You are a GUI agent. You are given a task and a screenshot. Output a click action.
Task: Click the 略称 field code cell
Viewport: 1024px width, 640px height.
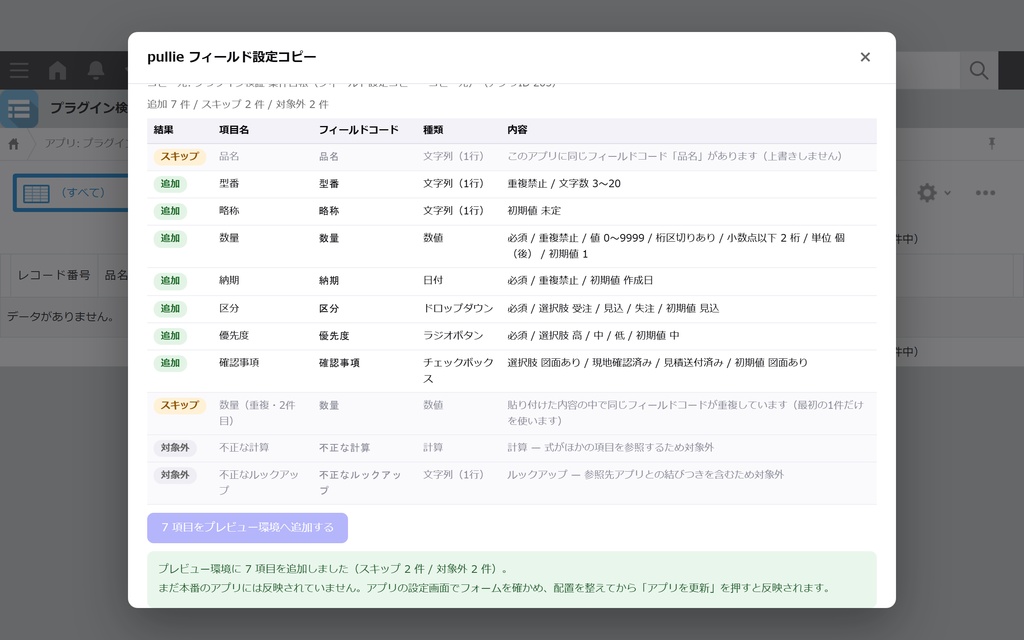pyautogui.click(x=329, y=211)
